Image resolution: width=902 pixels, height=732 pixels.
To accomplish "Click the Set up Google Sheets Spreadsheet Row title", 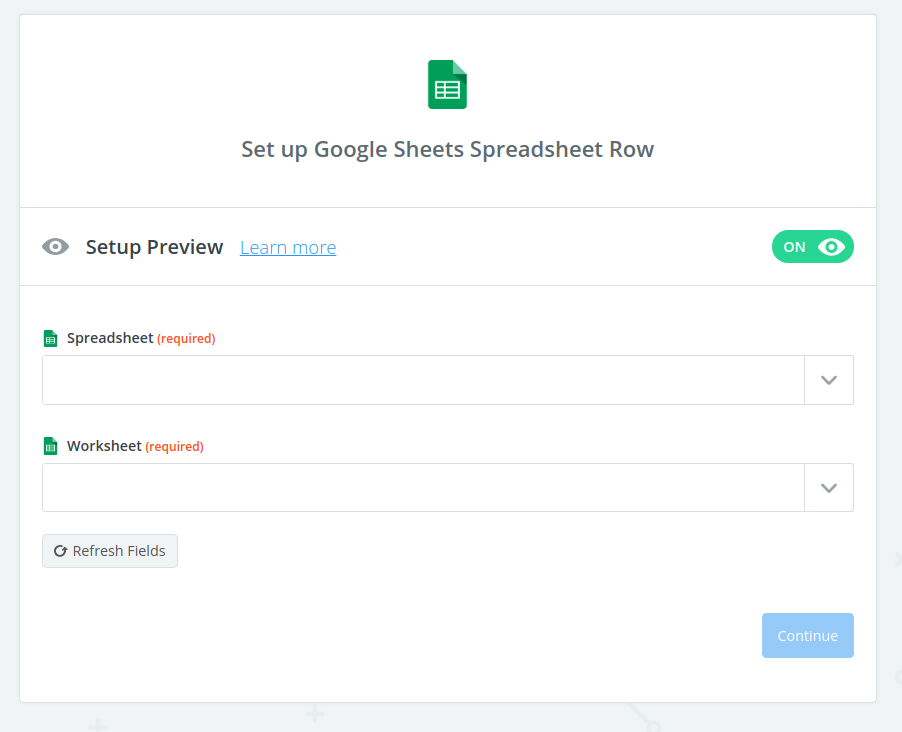I will click(447, 150).
